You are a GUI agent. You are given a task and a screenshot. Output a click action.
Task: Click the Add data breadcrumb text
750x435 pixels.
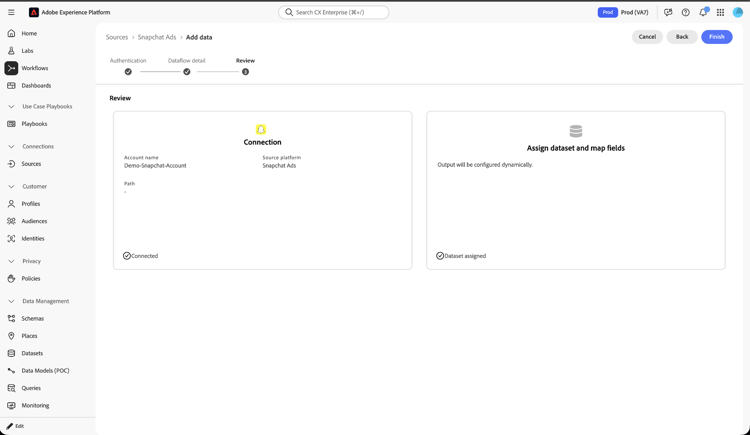[x=199, y=37]
